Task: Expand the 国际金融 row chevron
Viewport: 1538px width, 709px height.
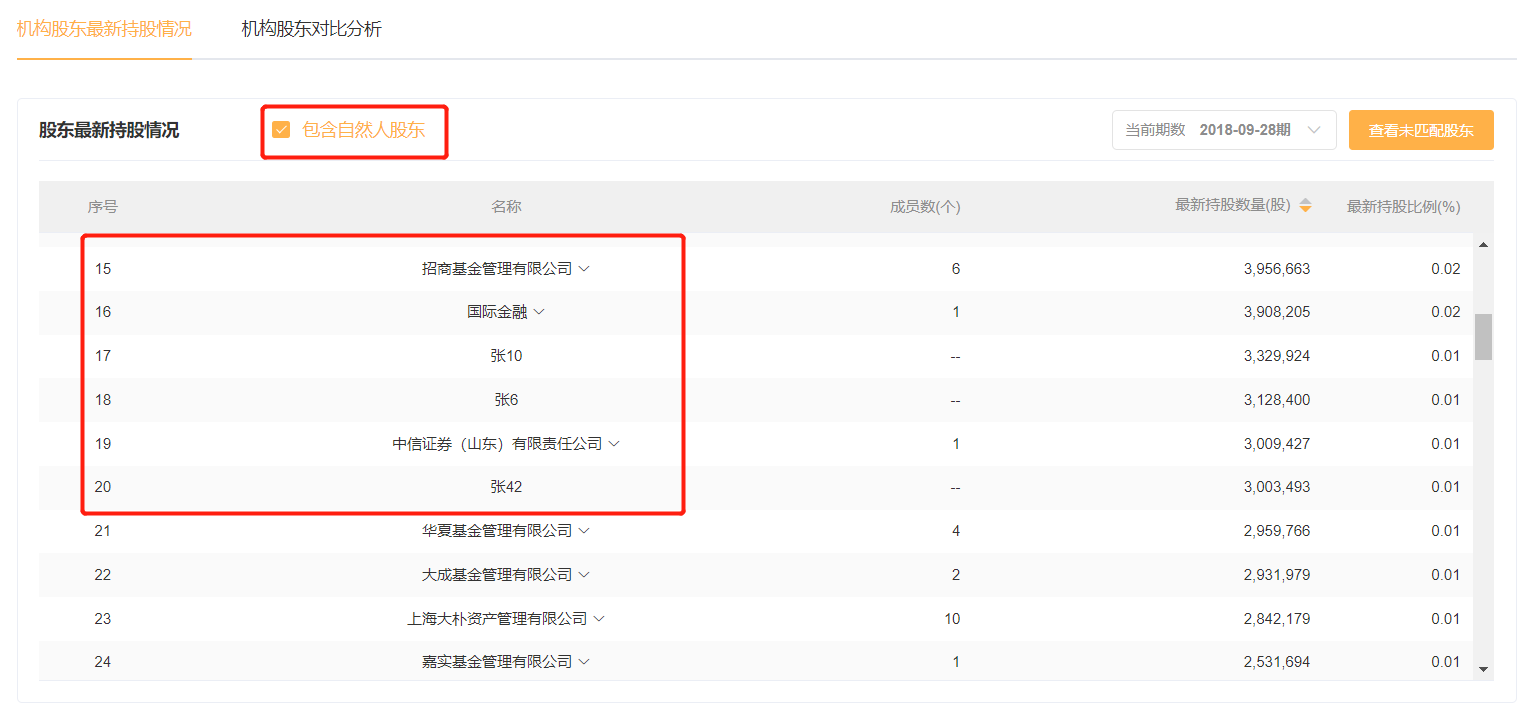Action: pyautogui.click(x=539, y=312)
